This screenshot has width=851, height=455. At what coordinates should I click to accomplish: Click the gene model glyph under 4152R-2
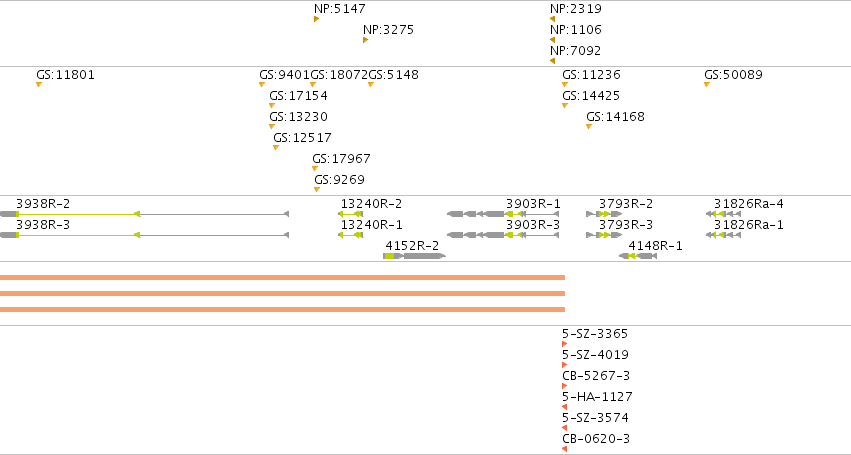pos(415,256)
